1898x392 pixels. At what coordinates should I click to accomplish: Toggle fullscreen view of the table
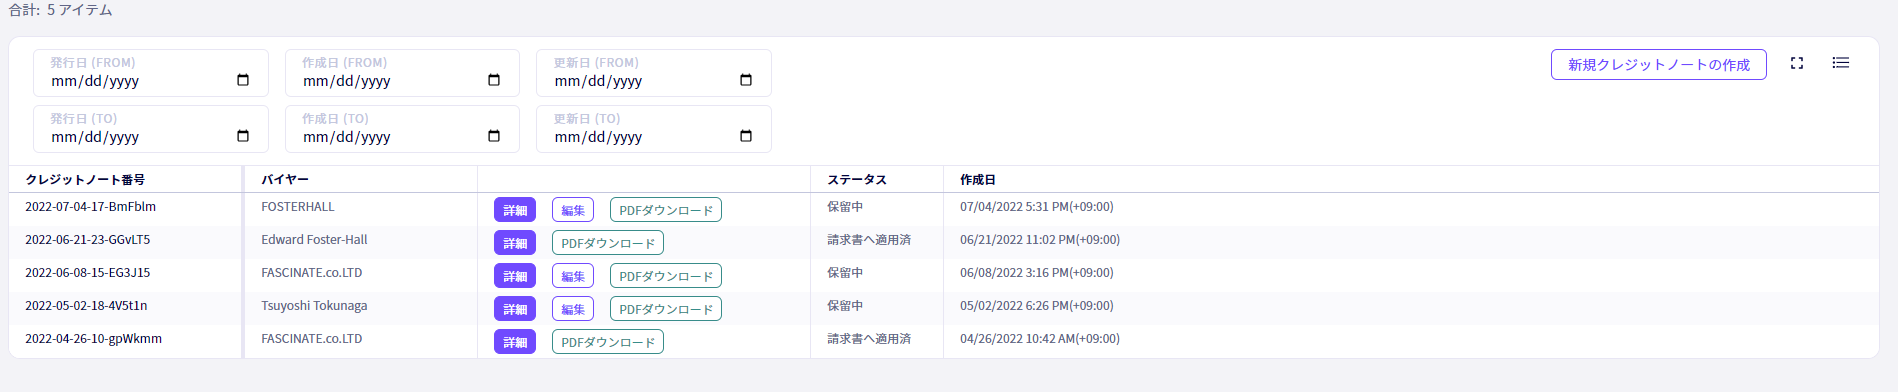(1797, 63)
